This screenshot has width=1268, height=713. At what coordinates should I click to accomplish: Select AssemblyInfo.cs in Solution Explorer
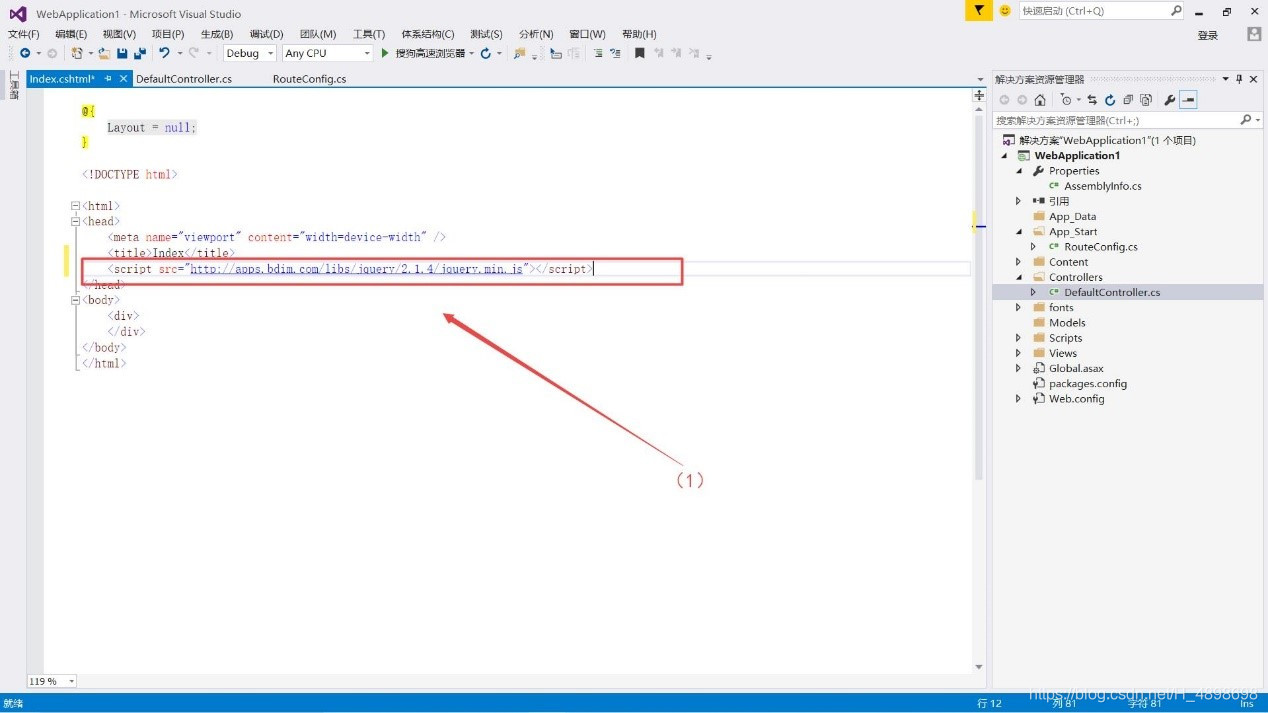click(1102, 186)
